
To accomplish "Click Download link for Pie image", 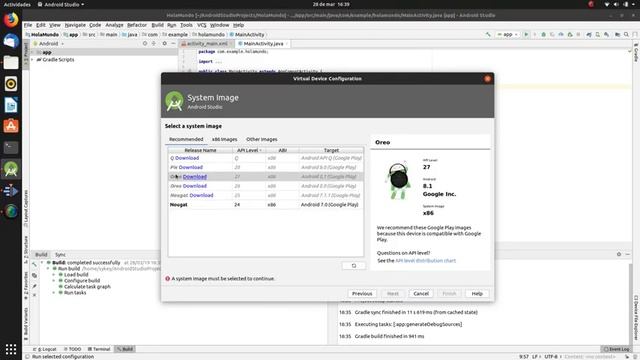I will [x=191, y=167].
